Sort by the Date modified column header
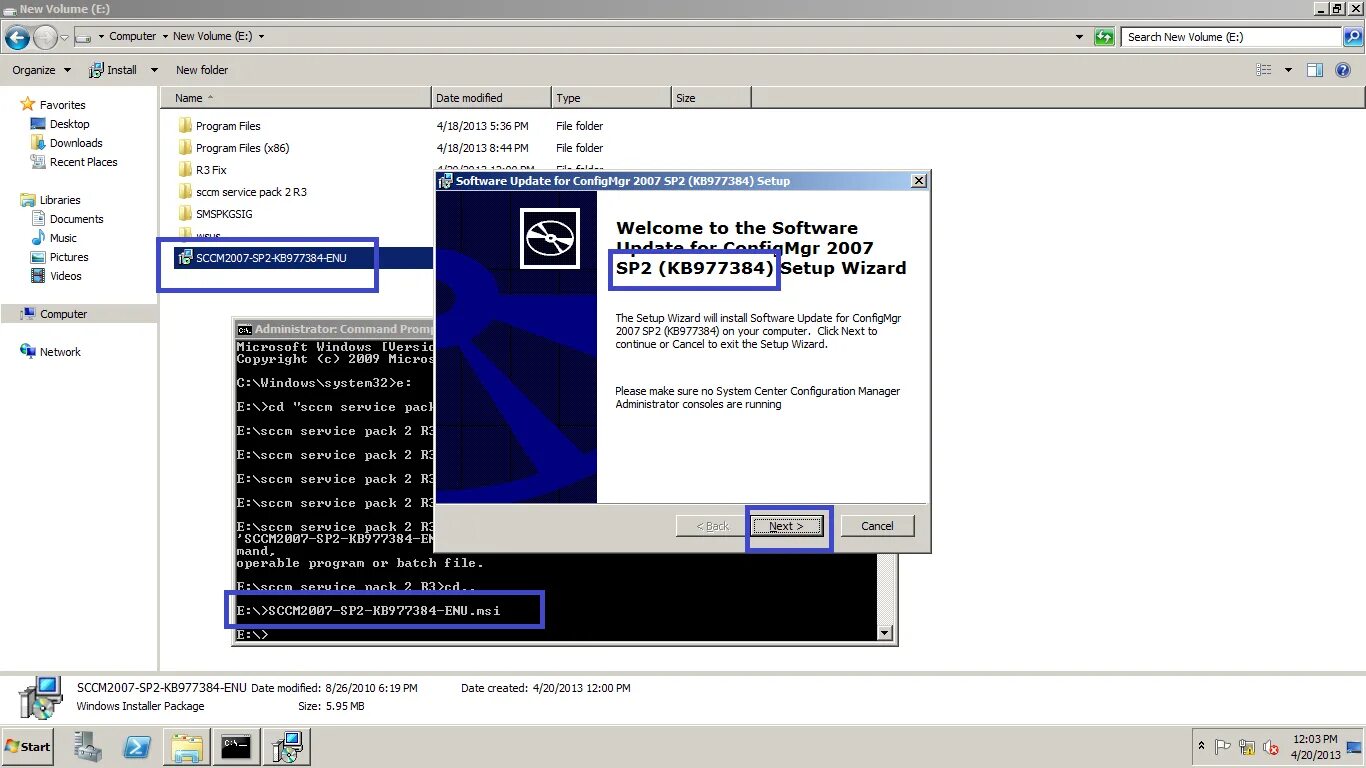The height and width of the screenshot is (768, 1366). [x=491, y=98]
